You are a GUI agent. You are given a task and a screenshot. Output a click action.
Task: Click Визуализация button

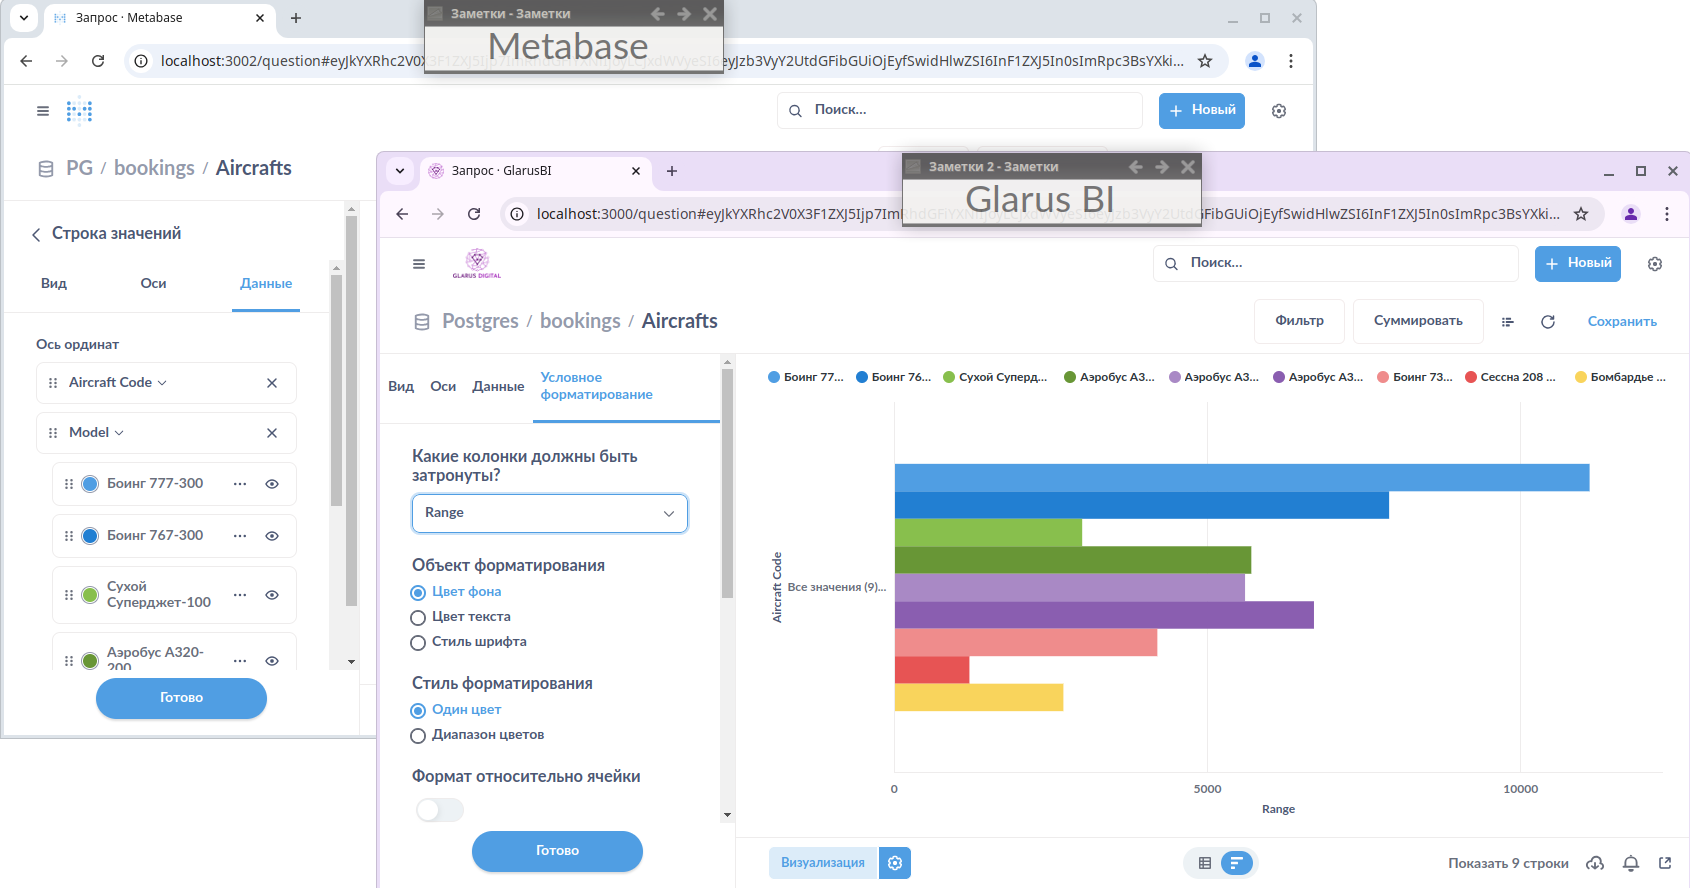pos(823,863)
